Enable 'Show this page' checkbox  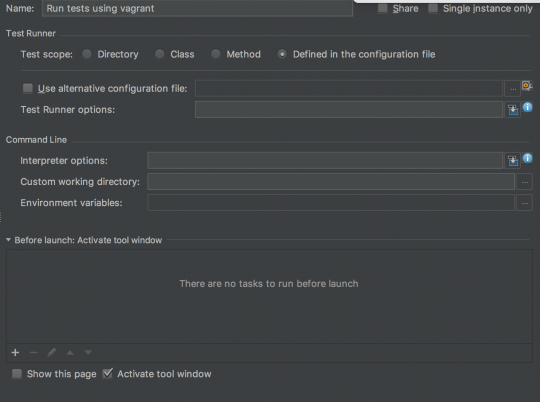point(17,374)
